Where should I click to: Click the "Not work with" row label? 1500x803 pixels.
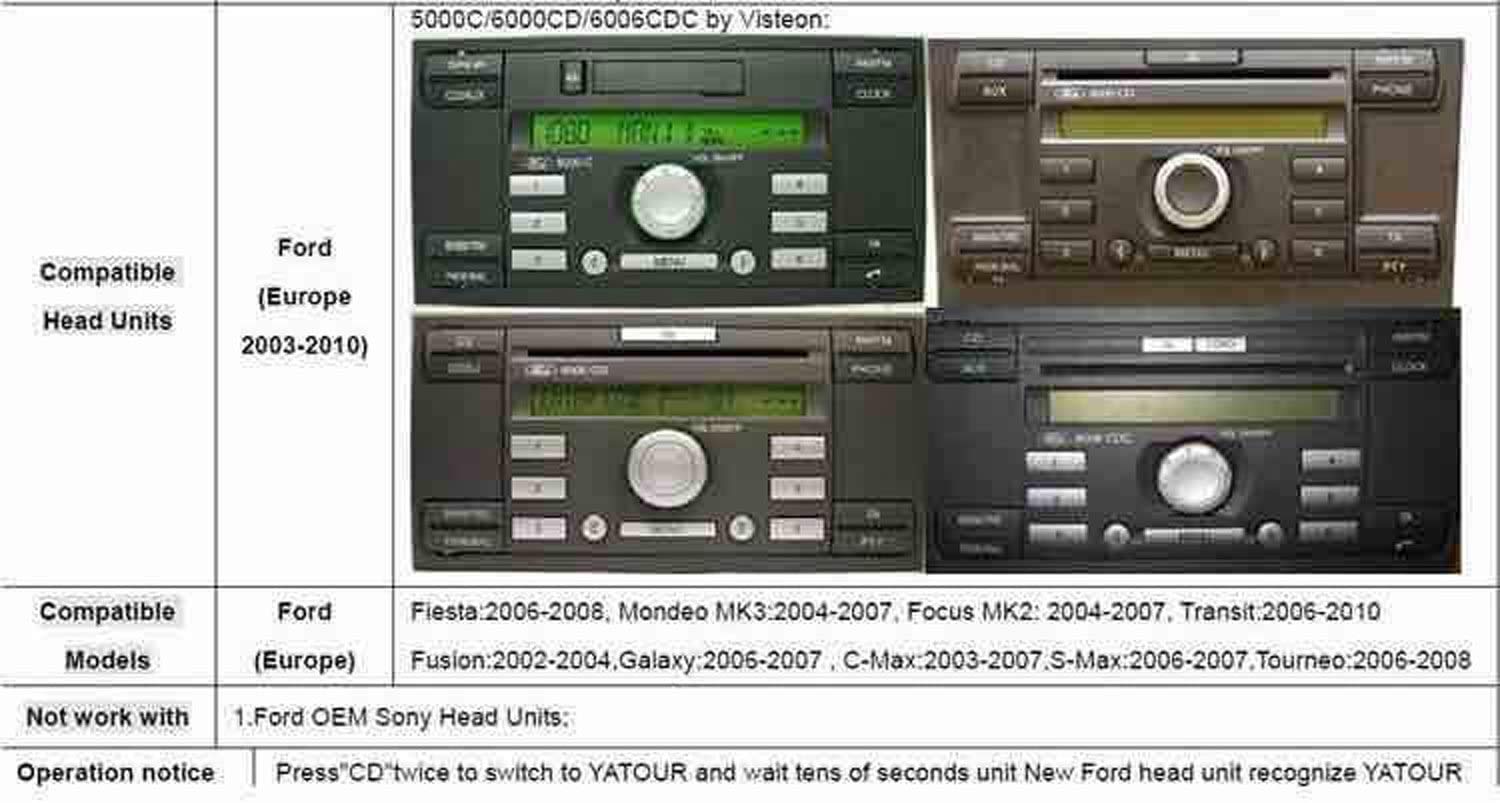[x=107, y=717]
